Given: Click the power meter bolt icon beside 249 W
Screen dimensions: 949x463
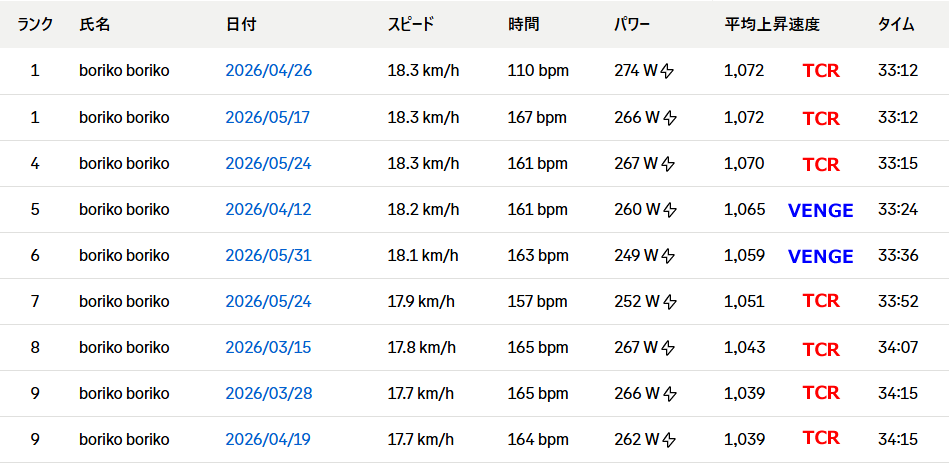Looking at the screenshot, I should (x=667, y=256).
